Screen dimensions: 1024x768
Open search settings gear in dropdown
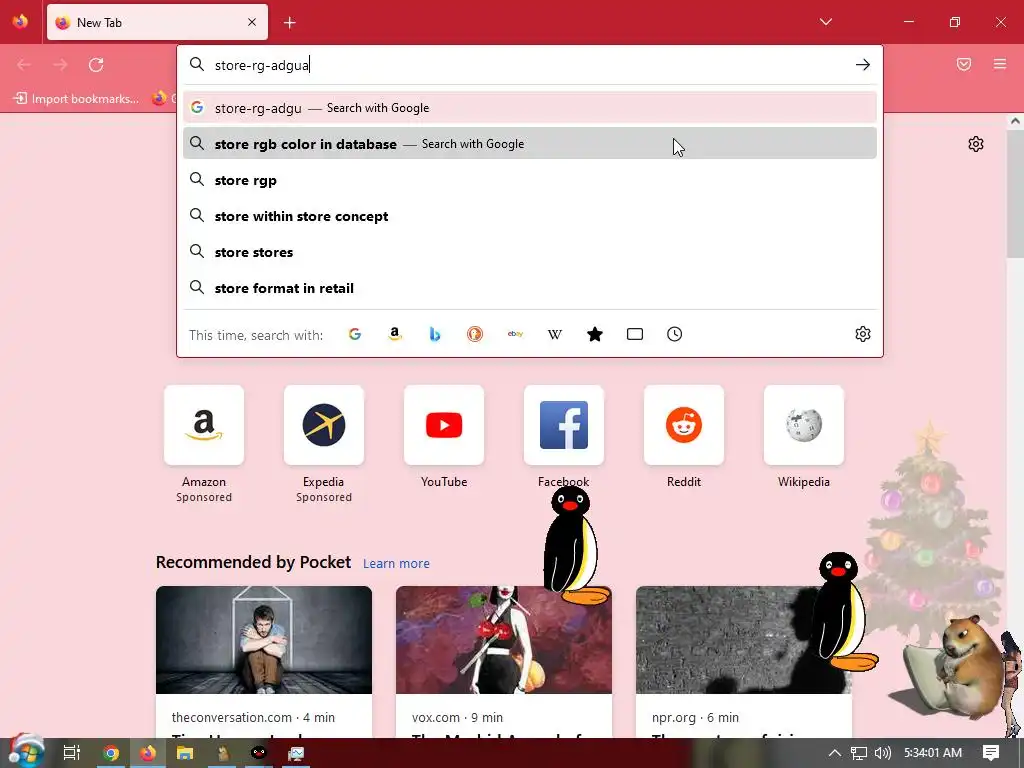(x=863, y=334)
